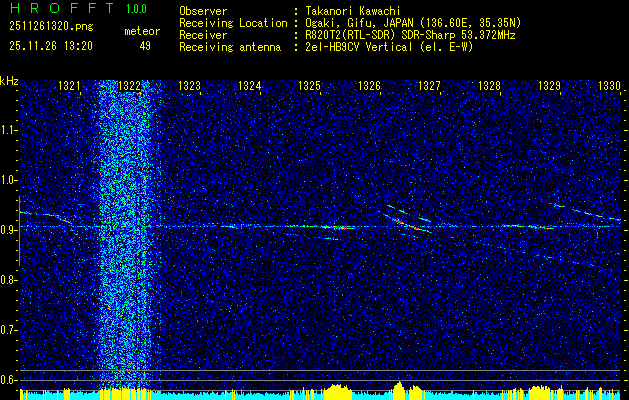629x400 pixels.
Task: Click the 0.6 kHz axis label
Action: pos(8,380)
